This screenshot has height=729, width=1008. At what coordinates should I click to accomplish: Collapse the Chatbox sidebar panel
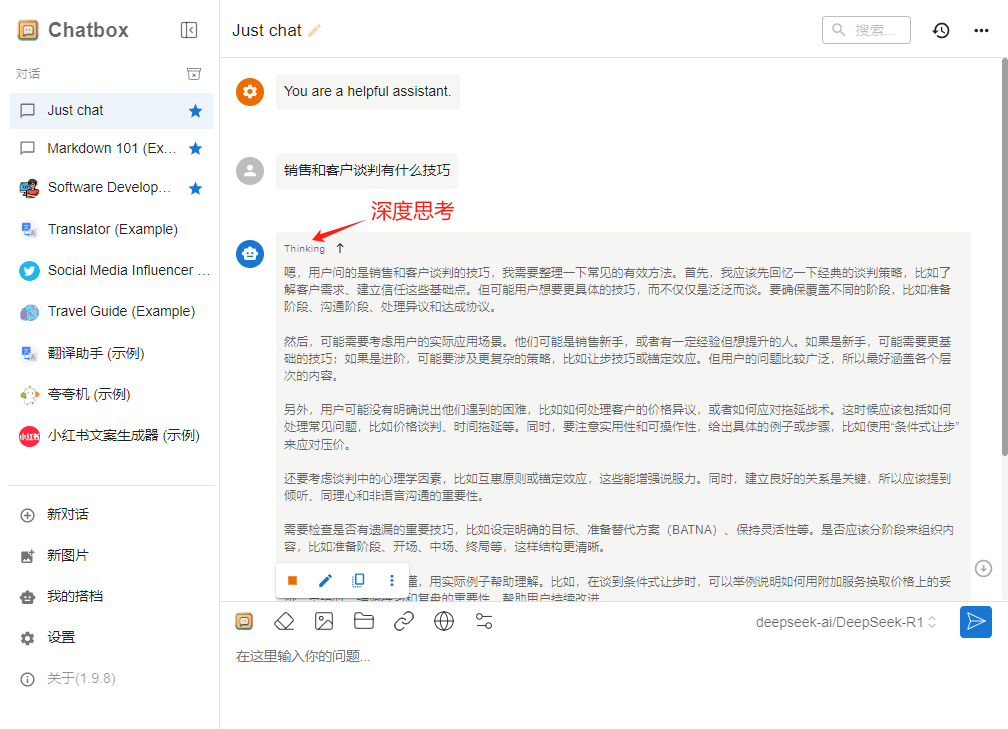pos(189,30)
